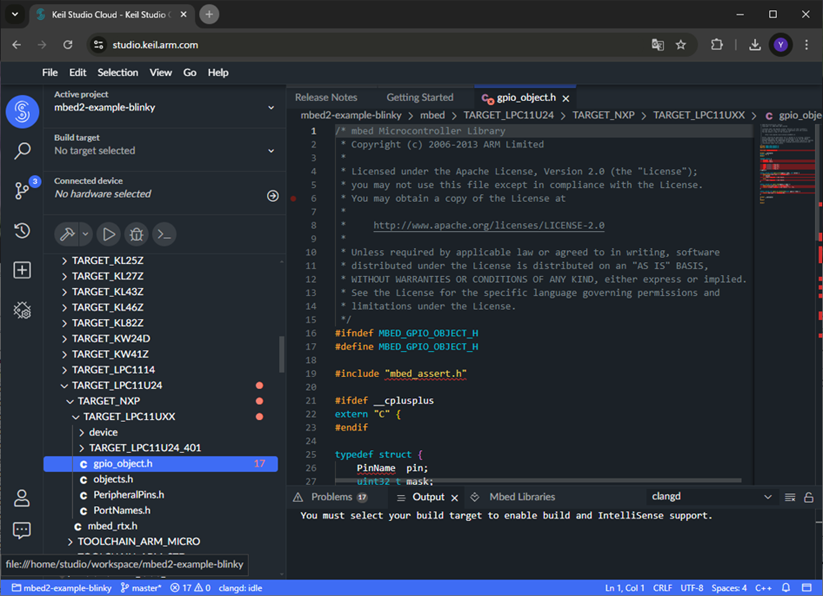Open the serial monitor terminal icon
The height and width of the screenshot is (596, 823).
[165, 234]
